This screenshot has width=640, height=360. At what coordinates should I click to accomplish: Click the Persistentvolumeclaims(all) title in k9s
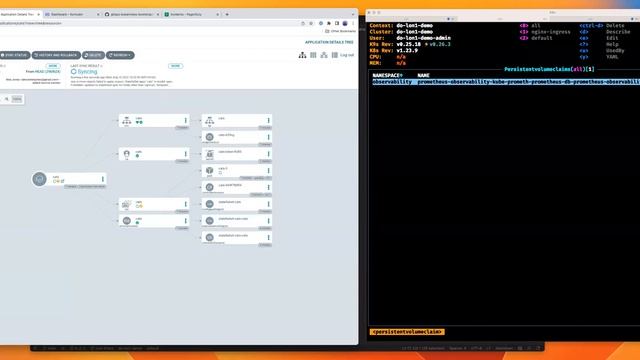(549, 69)
